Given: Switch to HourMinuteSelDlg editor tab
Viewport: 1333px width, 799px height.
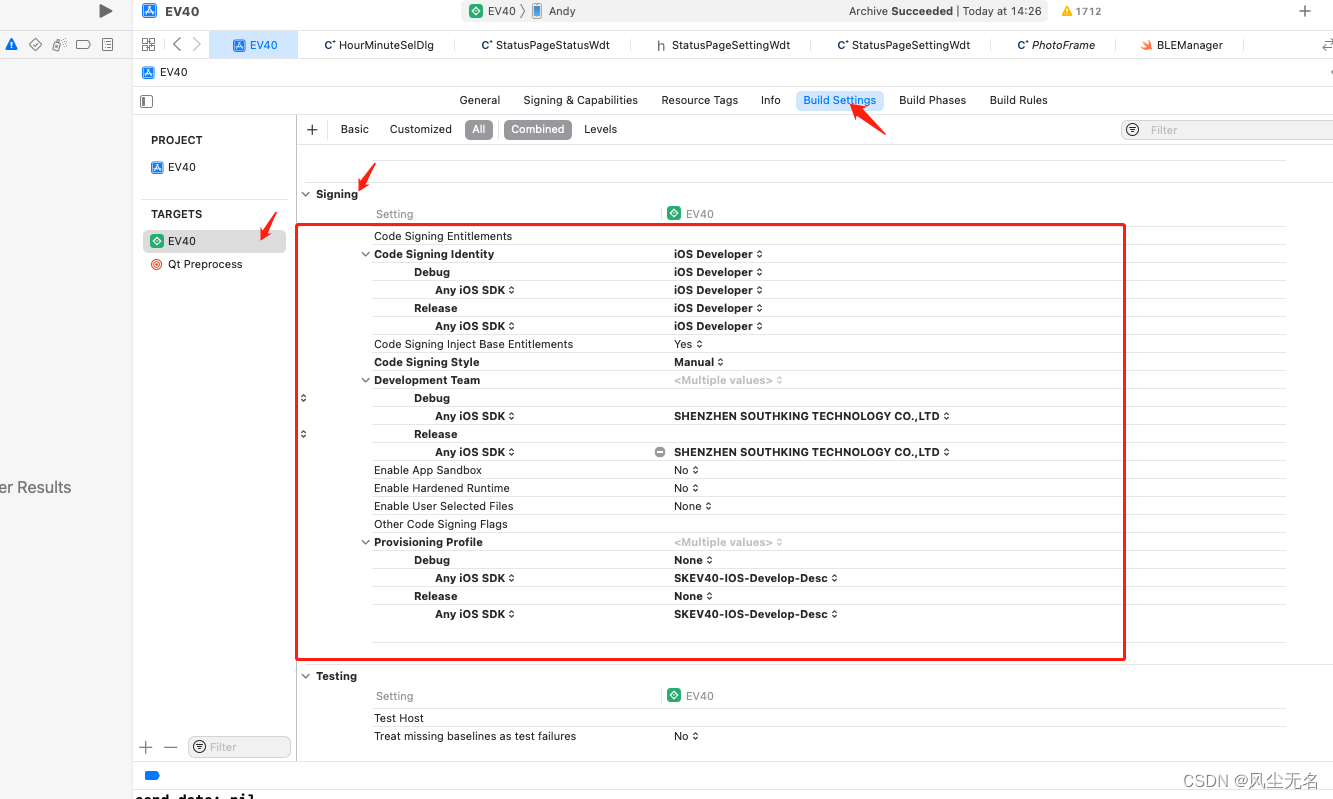Looking at the screenshot, I should (379, 45).
